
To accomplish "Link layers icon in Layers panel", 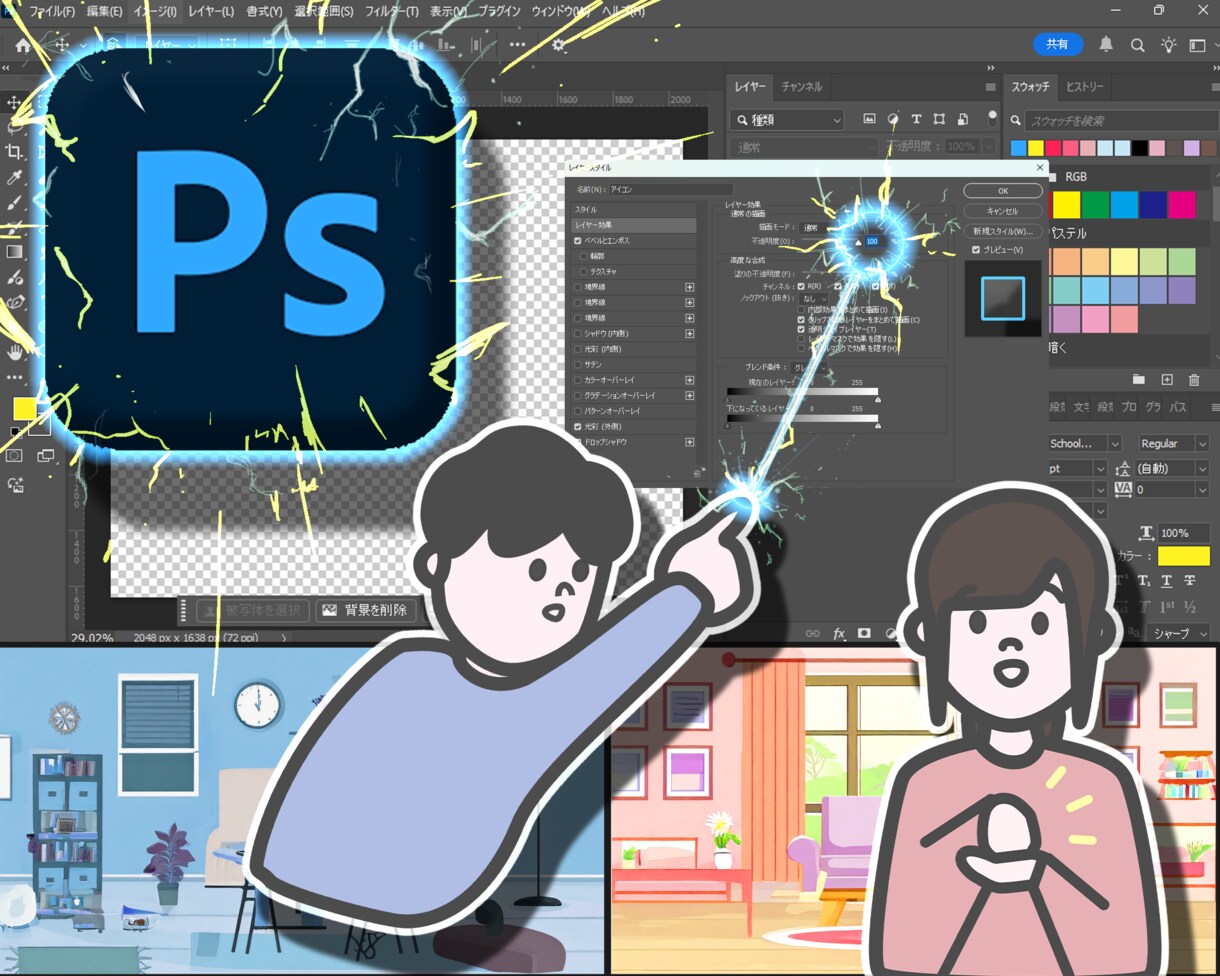I will pyautogui.click(x=813, y=633).
